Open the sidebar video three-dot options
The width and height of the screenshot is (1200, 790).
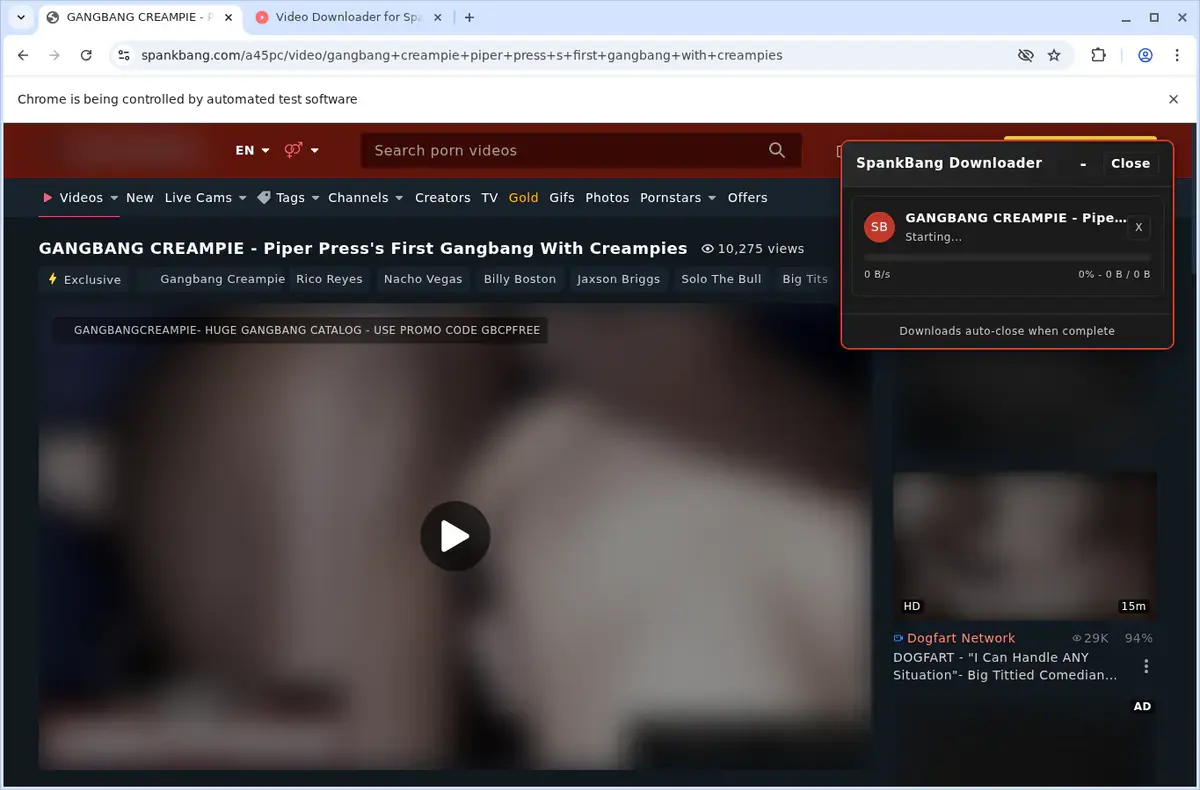click(x=1146, y=666)
